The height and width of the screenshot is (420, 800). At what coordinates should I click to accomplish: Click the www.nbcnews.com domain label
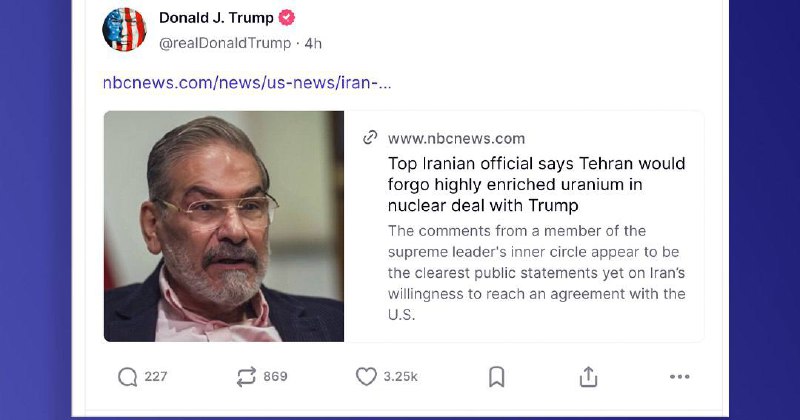(x=456, y=138)
